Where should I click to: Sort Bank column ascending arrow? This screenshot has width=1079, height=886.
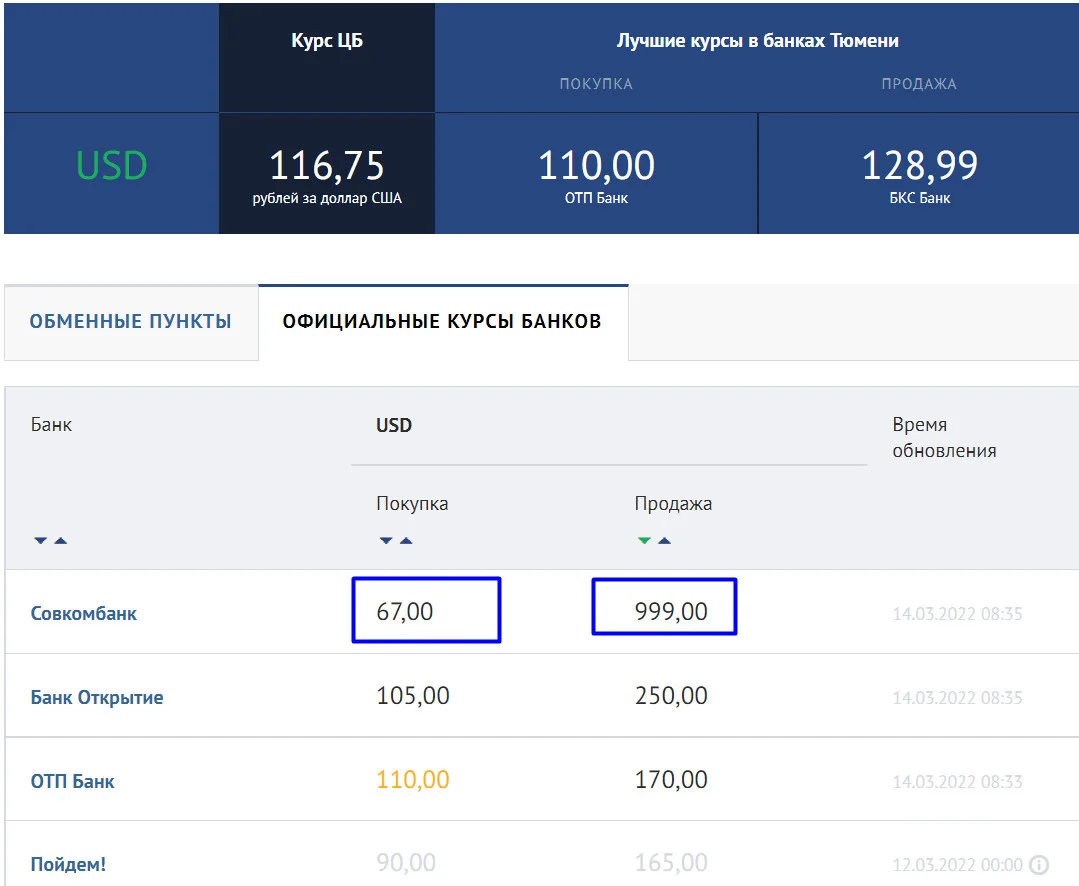coord(61,541)
